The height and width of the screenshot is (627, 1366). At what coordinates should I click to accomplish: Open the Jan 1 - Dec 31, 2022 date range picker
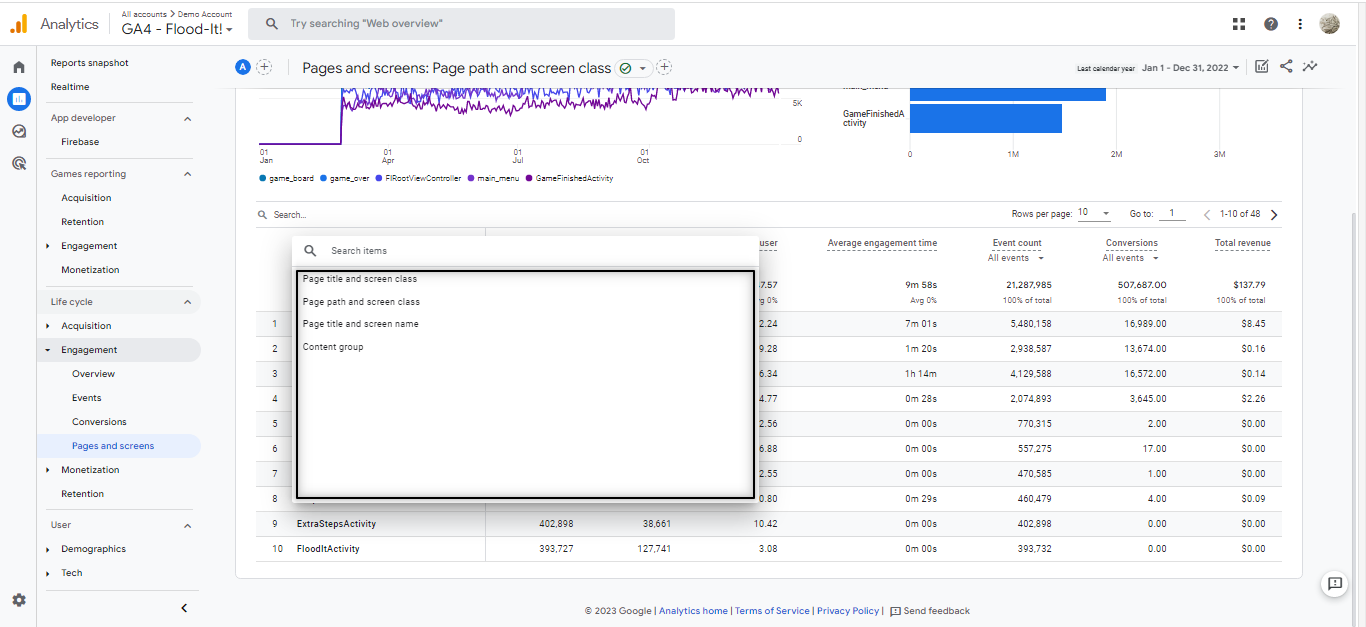(x=1191, y=68)
